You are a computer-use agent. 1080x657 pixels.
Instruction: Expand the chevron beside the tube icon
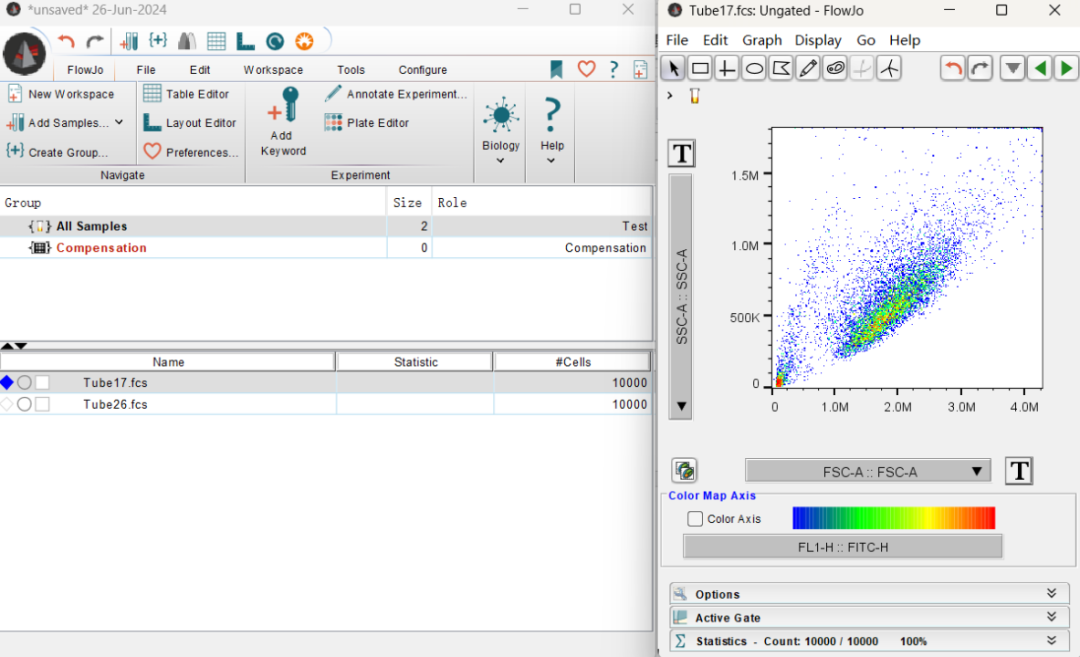(669, 96)
